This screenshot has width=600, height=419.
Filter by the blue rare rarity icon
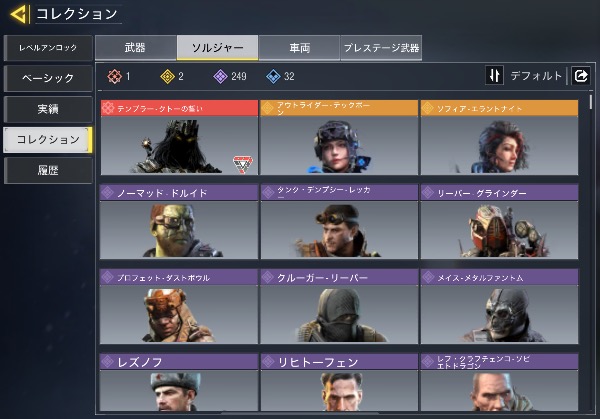pyautogui.click(x=273, y=77)
